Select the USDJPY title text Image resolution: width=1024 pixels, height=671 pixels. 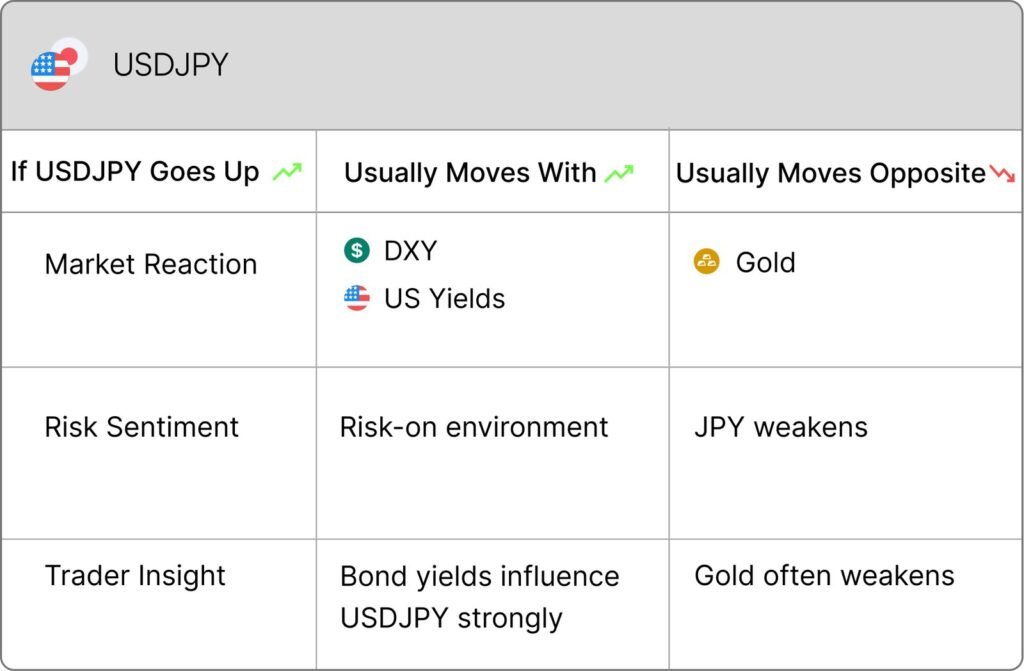point(170,65)
